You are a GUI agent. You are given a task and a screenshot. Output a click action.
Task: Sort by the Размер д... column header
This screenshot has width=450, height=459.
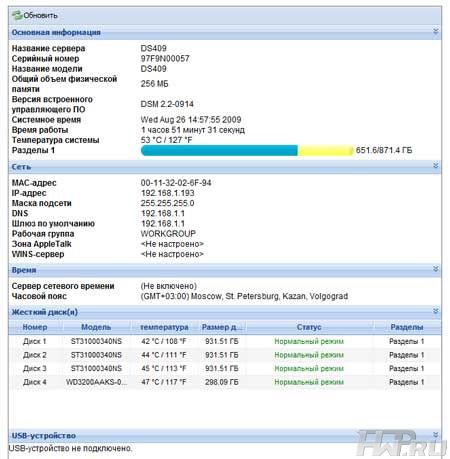coord(222,327)
